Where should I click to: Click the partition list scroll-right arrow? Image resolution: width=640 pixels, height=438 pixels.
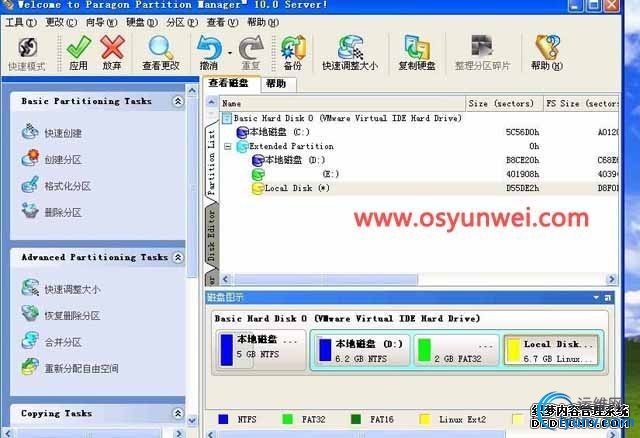[x=611, y=280]
